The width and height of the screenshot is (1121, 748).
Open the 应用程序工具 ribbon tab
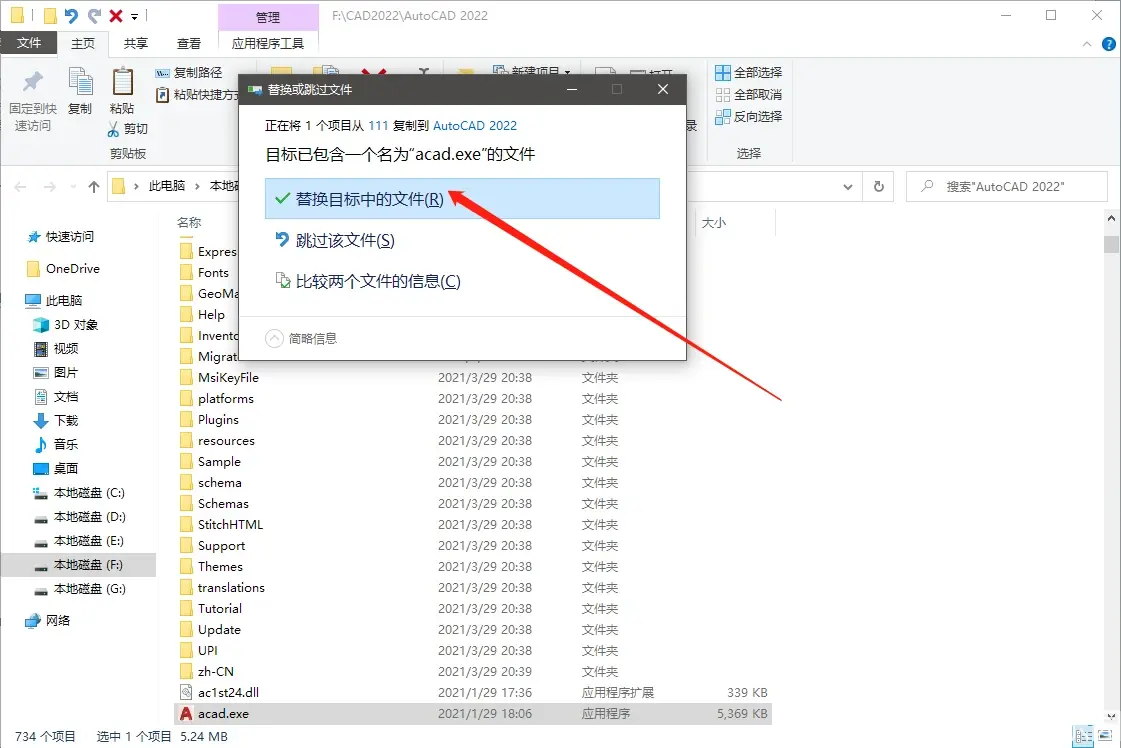268,44
